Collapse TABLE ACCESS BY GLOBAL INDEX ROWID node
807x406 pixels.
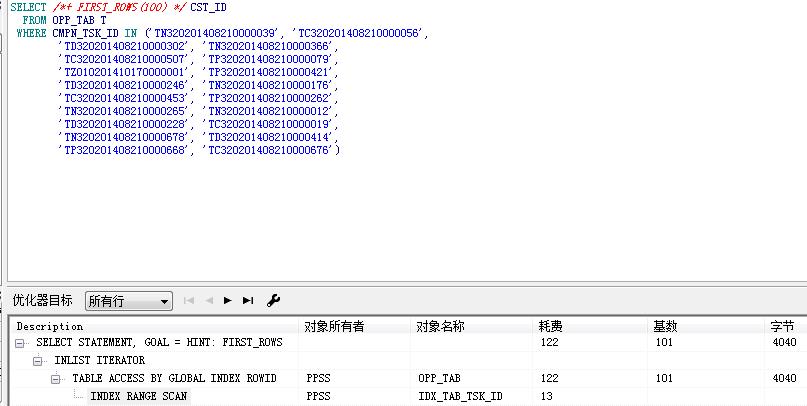(56, 379)
